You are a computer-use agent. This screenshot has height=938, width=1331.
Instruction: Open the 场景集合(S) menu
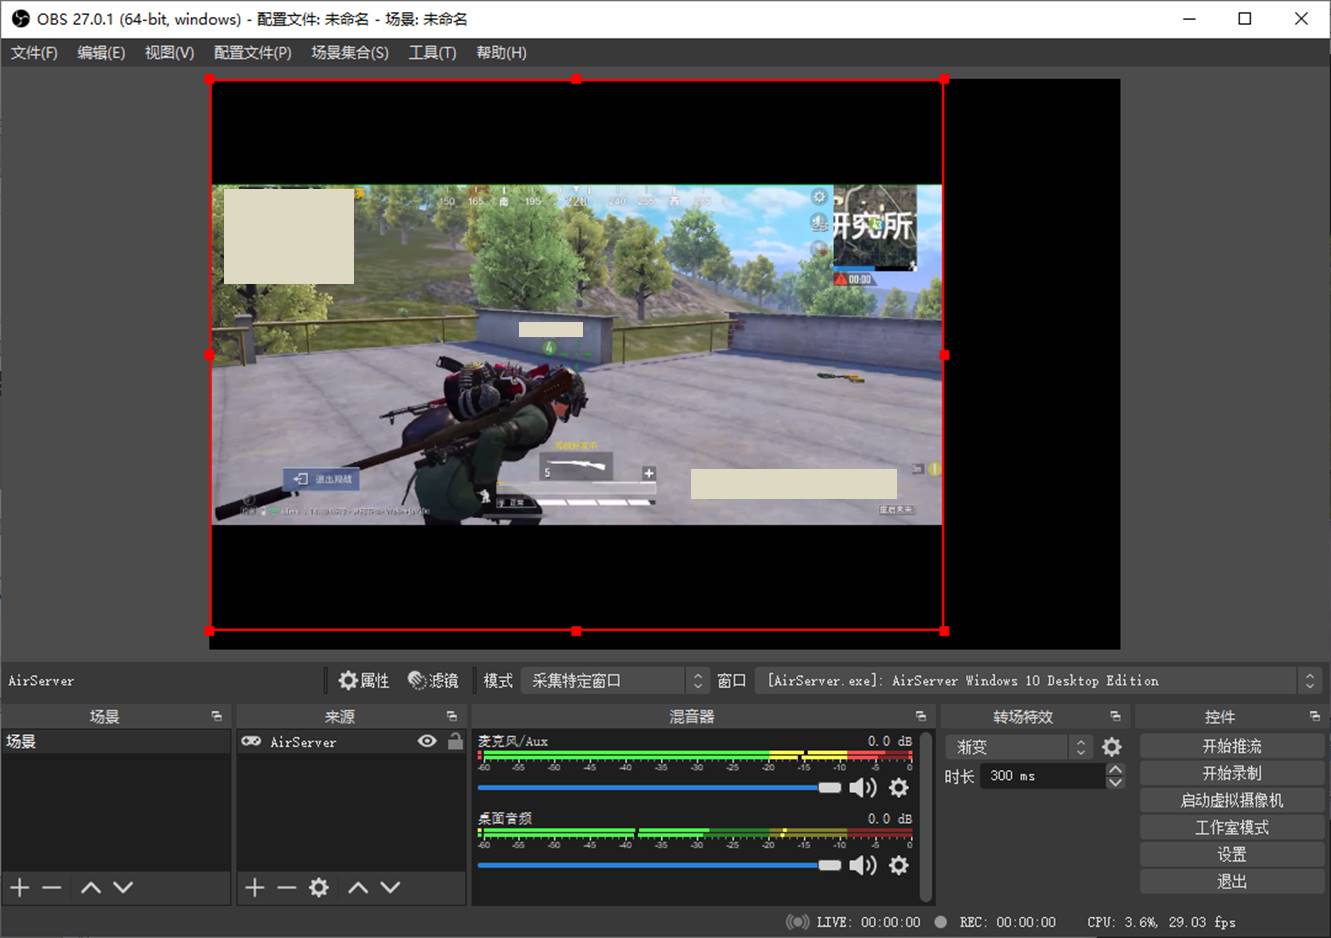pos(350,53)
